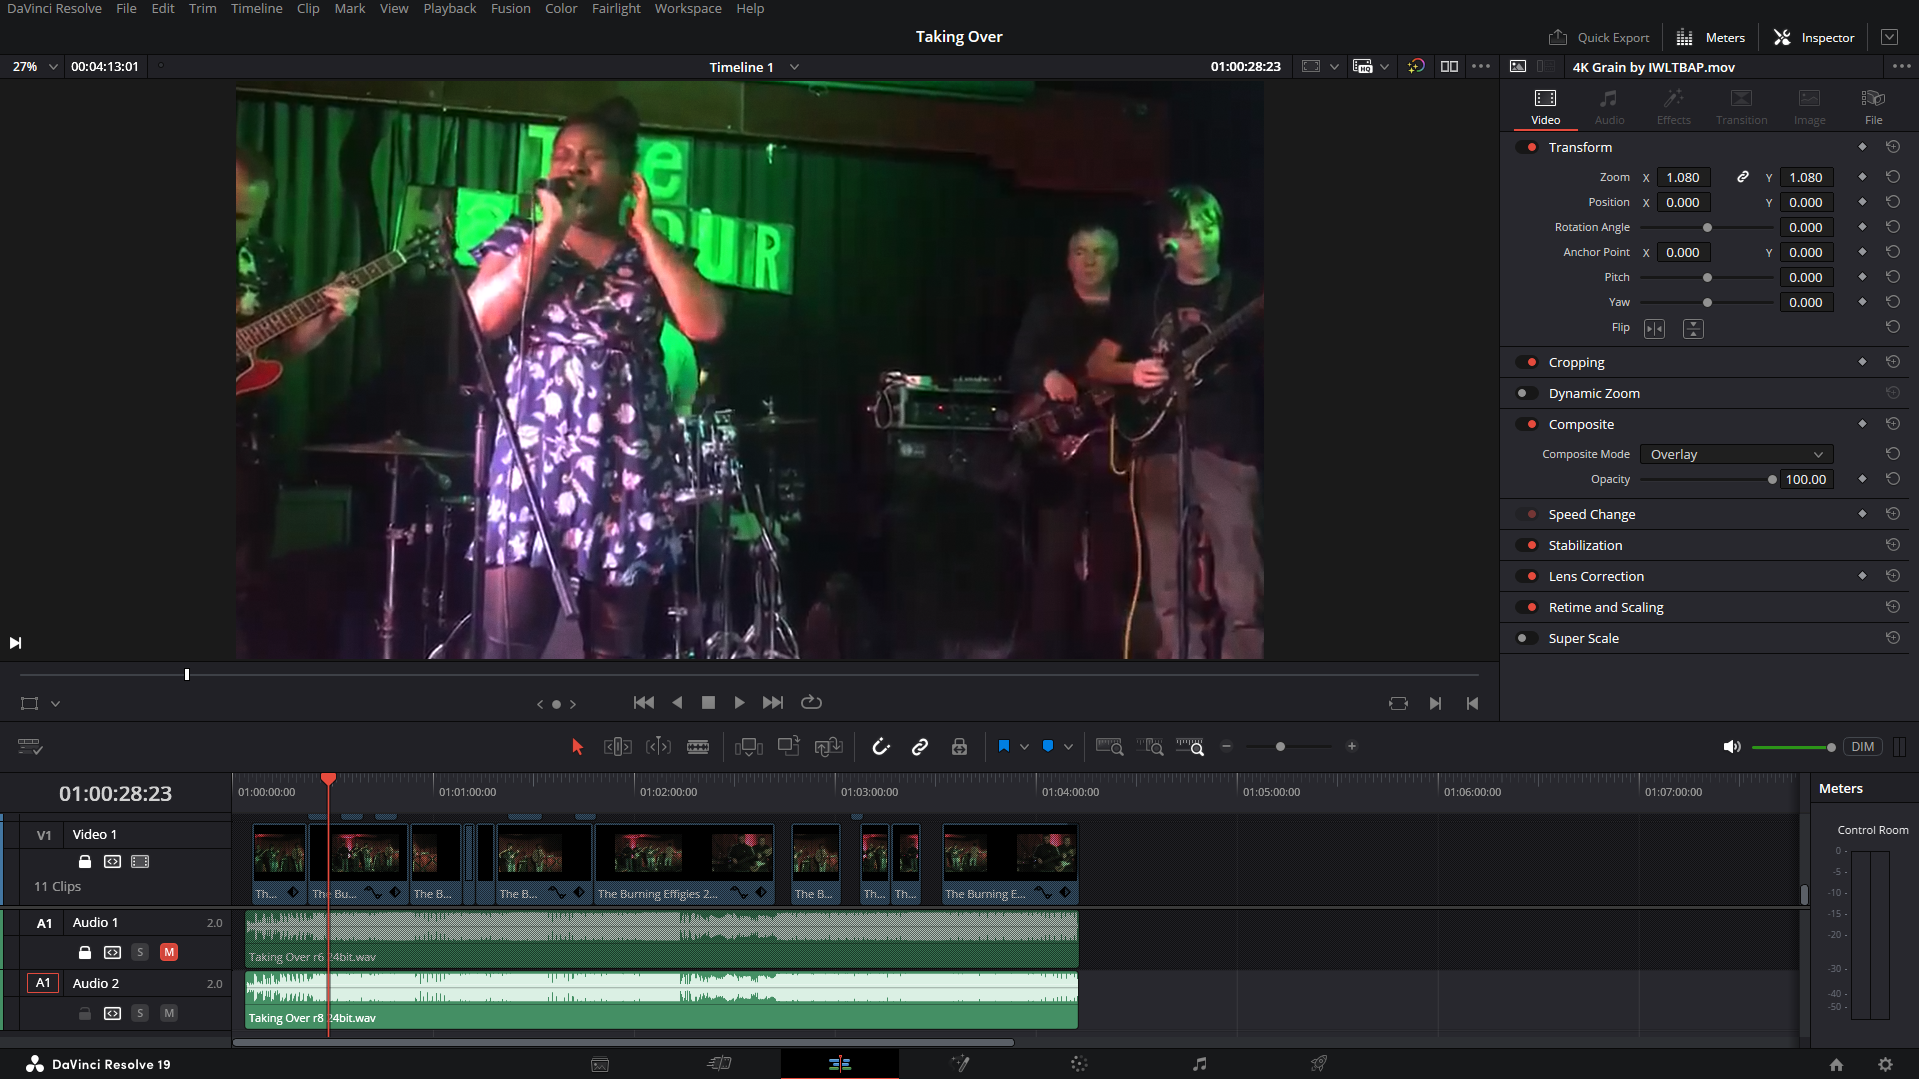Switch to the Fusion page

coord(959,1063)
